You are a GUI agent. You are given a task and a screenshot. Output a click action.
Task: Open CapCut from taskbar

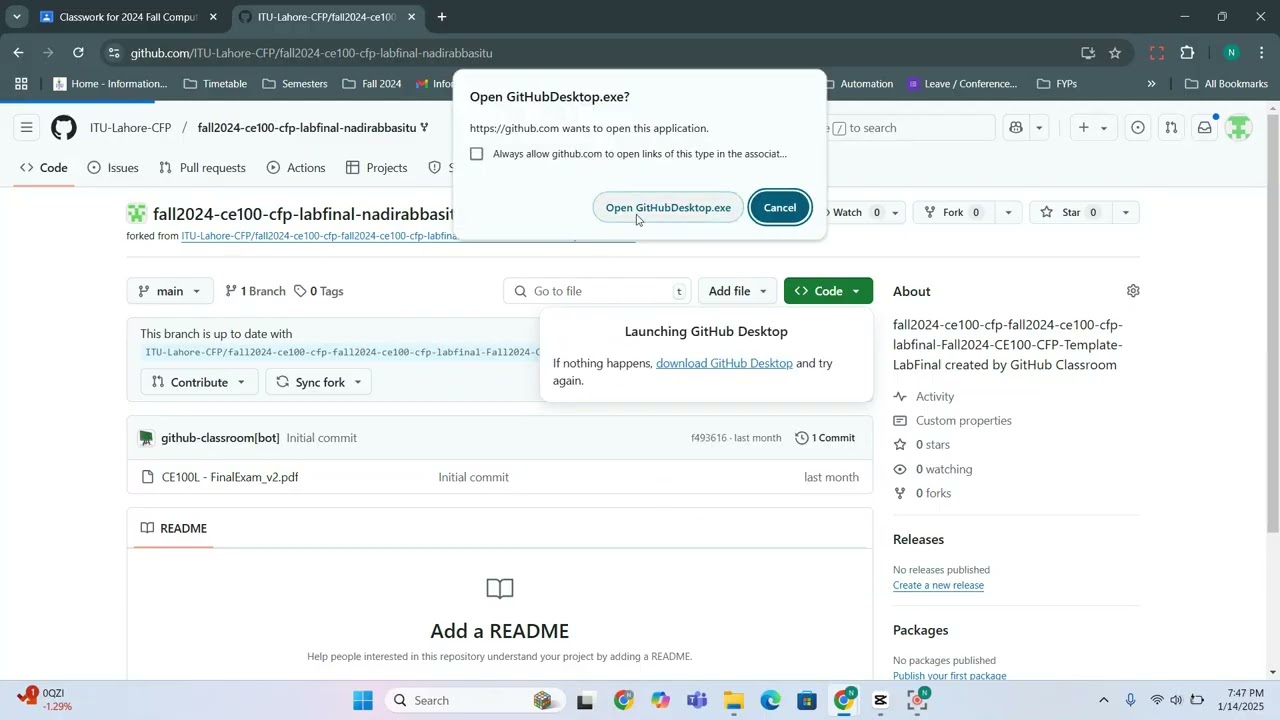click(881, 700)
